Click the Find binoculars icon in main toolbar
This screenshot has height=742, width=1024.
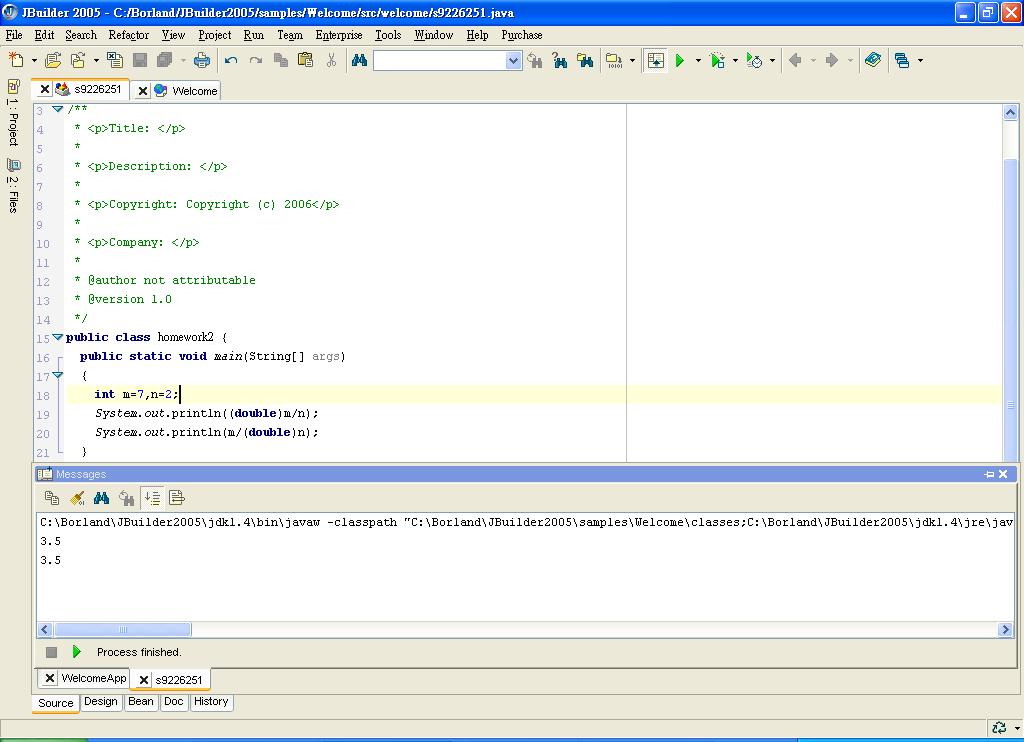(x=359, y=60)
